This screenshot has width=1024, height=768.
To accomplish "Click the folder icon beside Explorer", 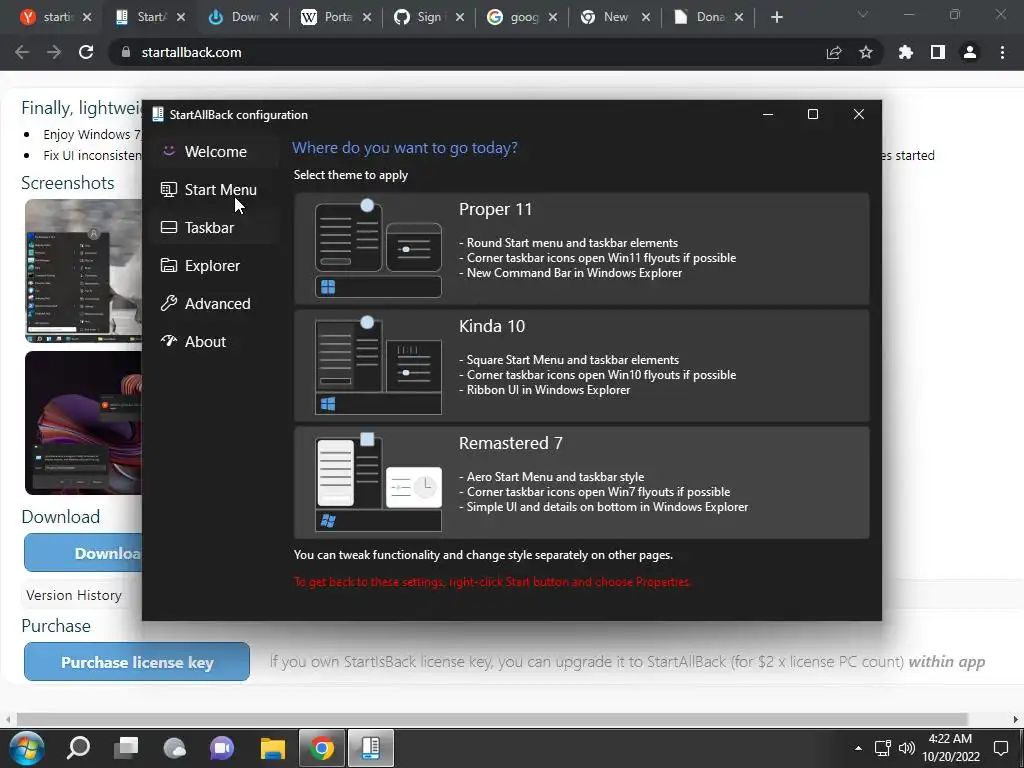I will (x=168, y=265).
